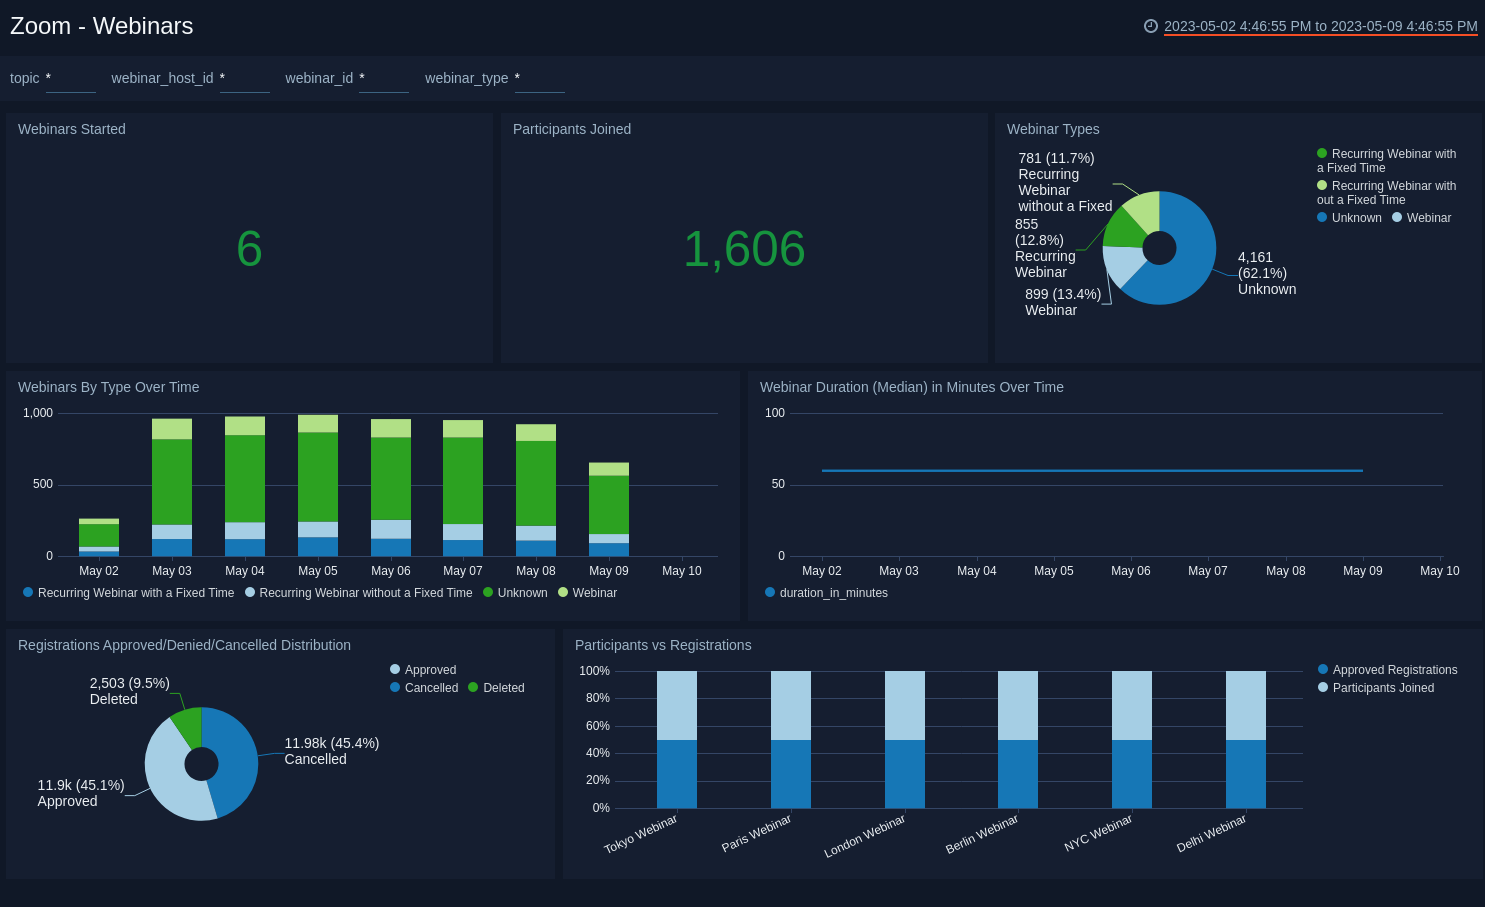The width and height of the screenshot is (1485, 907).
Task: Click the Approved legend dot in Registrations panel
Action: coord(396,670)
